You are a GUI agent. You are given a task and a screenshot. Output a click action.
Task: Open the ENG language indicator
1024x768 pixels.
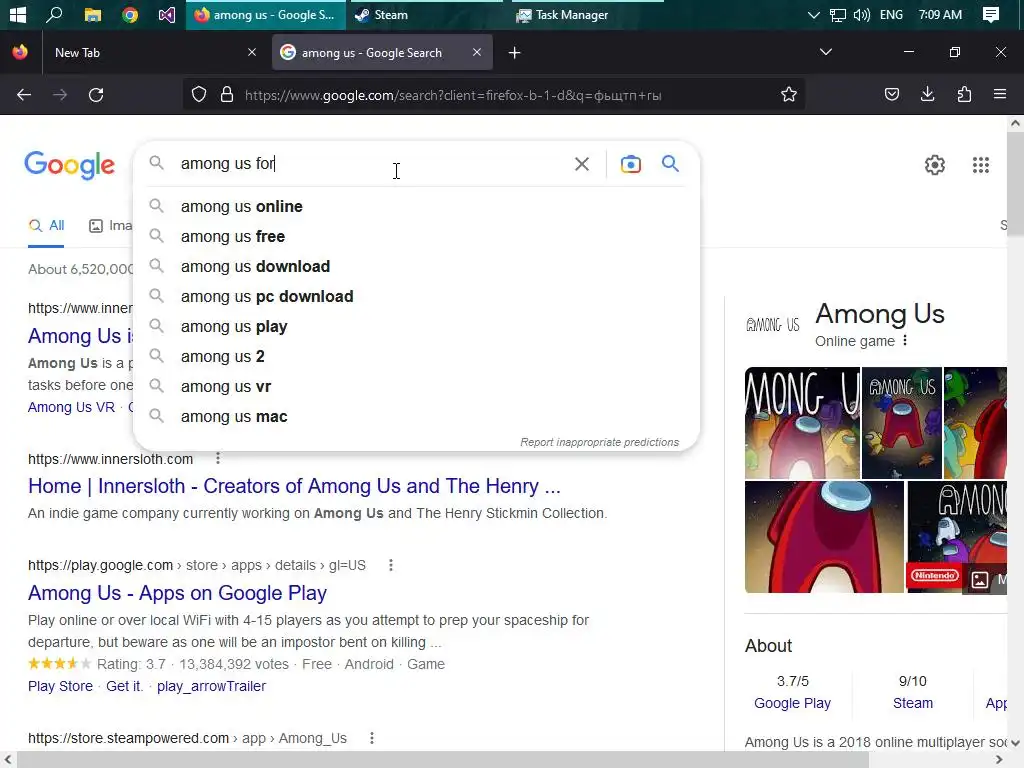[x=891, y=14]
